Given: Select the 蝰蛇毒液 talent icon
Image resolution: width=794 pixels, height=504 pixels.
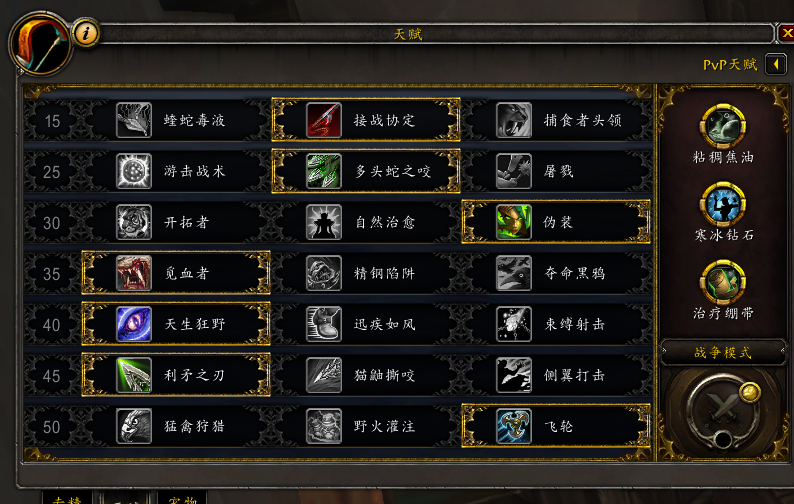Looking at the screenshot, I should [134, 120].
